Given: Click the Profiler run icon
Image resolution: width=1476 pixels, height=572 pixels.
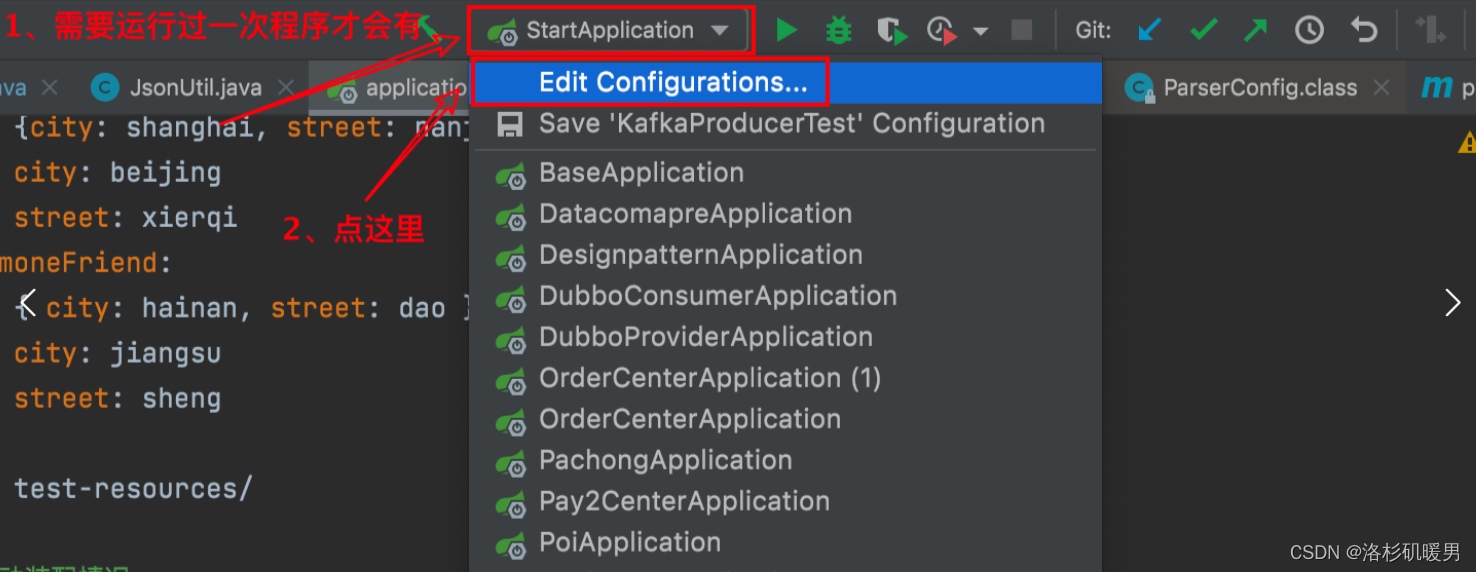Looking at the screenshot, I should [941, 31].
